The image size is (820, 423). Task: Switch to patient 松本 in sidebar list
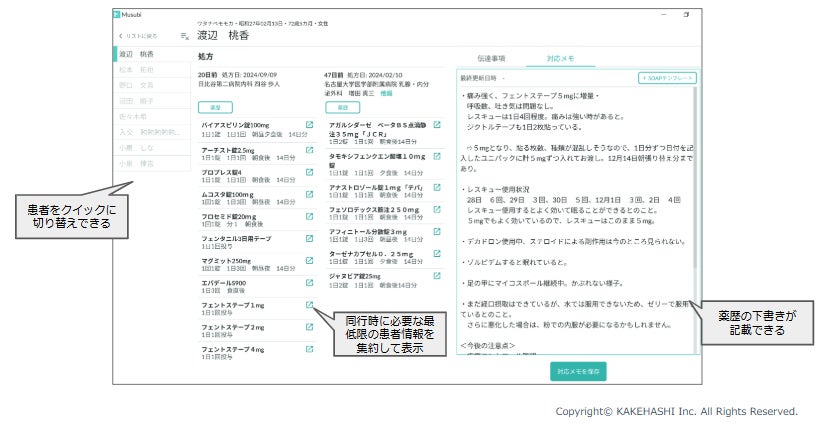pos(152,70)
